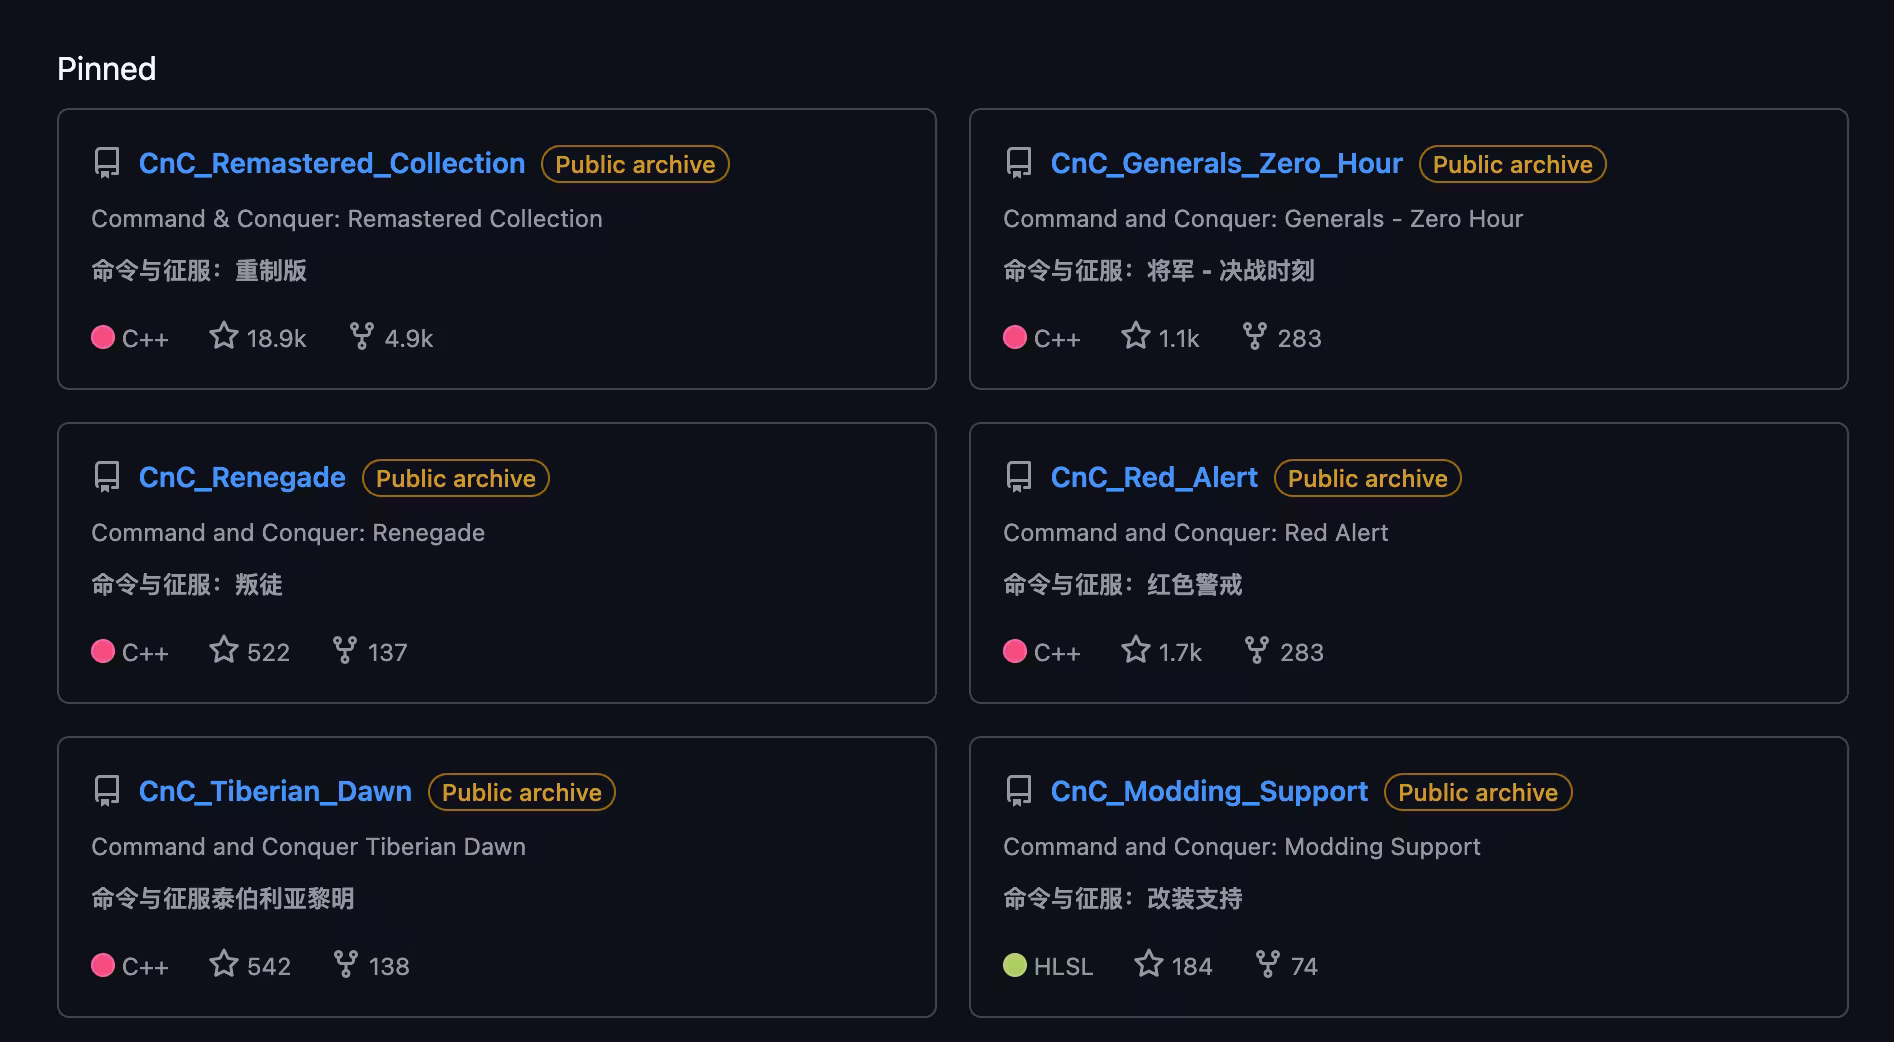This screenshot has width=1894, height=1042.
Task: Open the CnC_Remastered_Collection repository
Action: pyautogui.click(x=331, y=164)
